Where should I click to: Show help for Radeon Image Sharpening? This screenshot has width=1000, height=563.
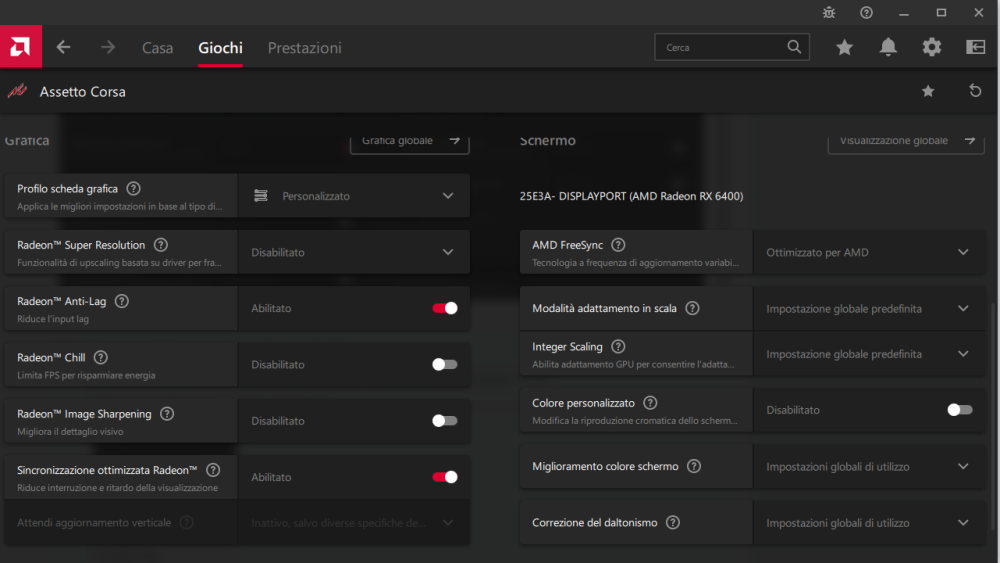point(167,414)
